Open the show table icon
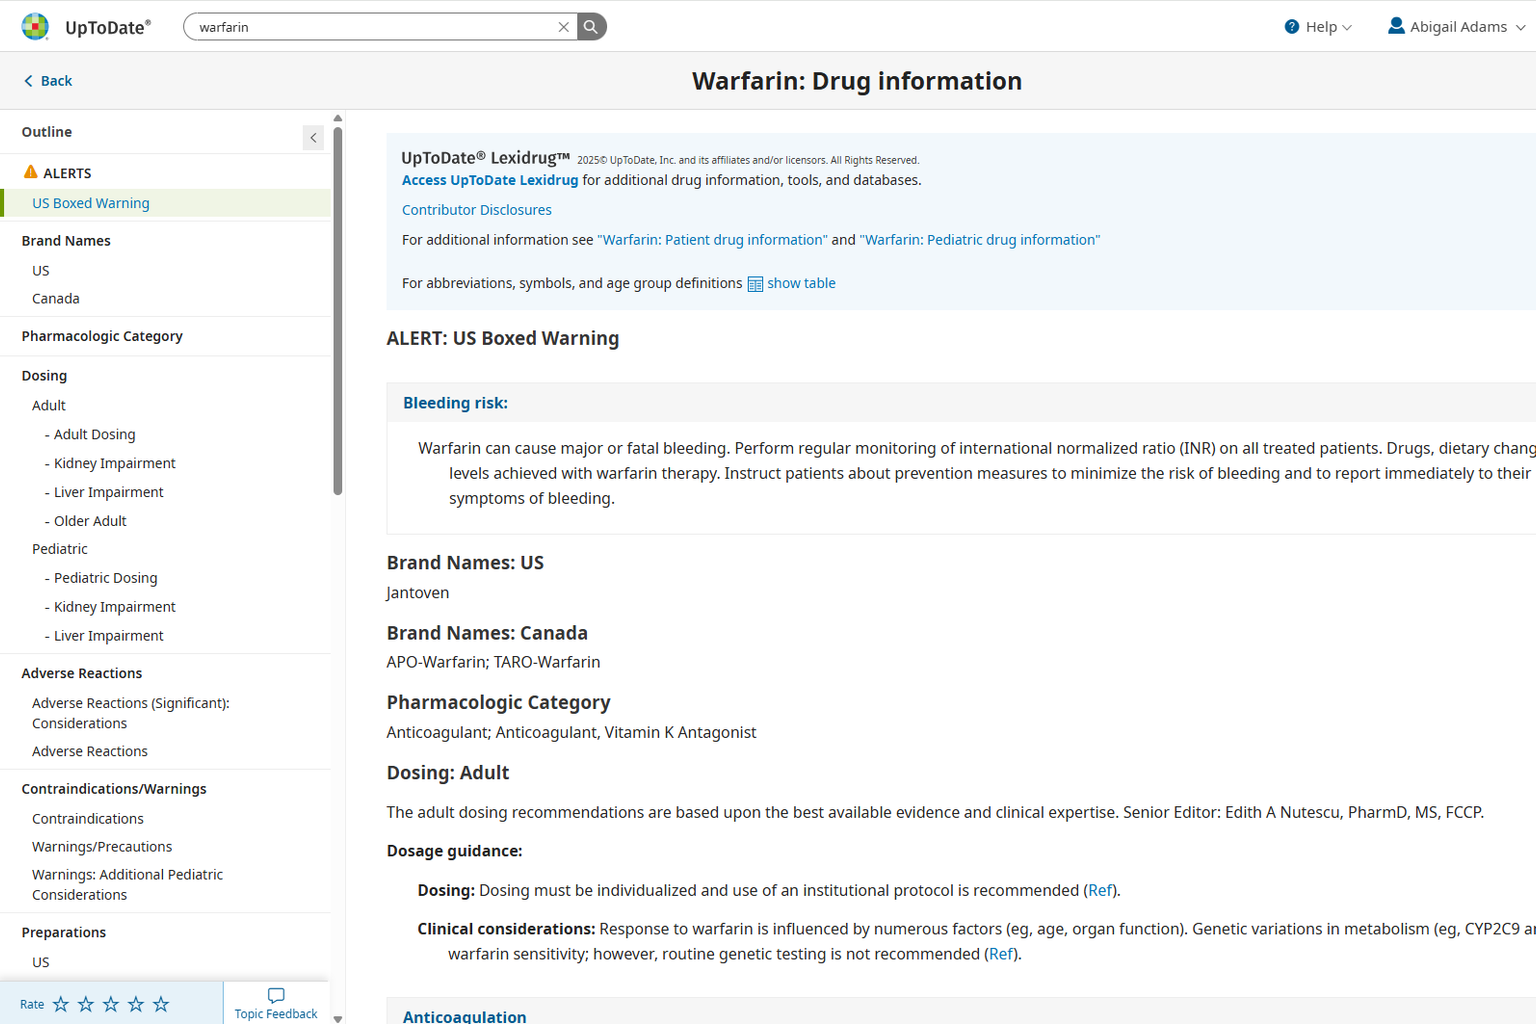This screenshot has width=1536, height=1024. (755, 284)
